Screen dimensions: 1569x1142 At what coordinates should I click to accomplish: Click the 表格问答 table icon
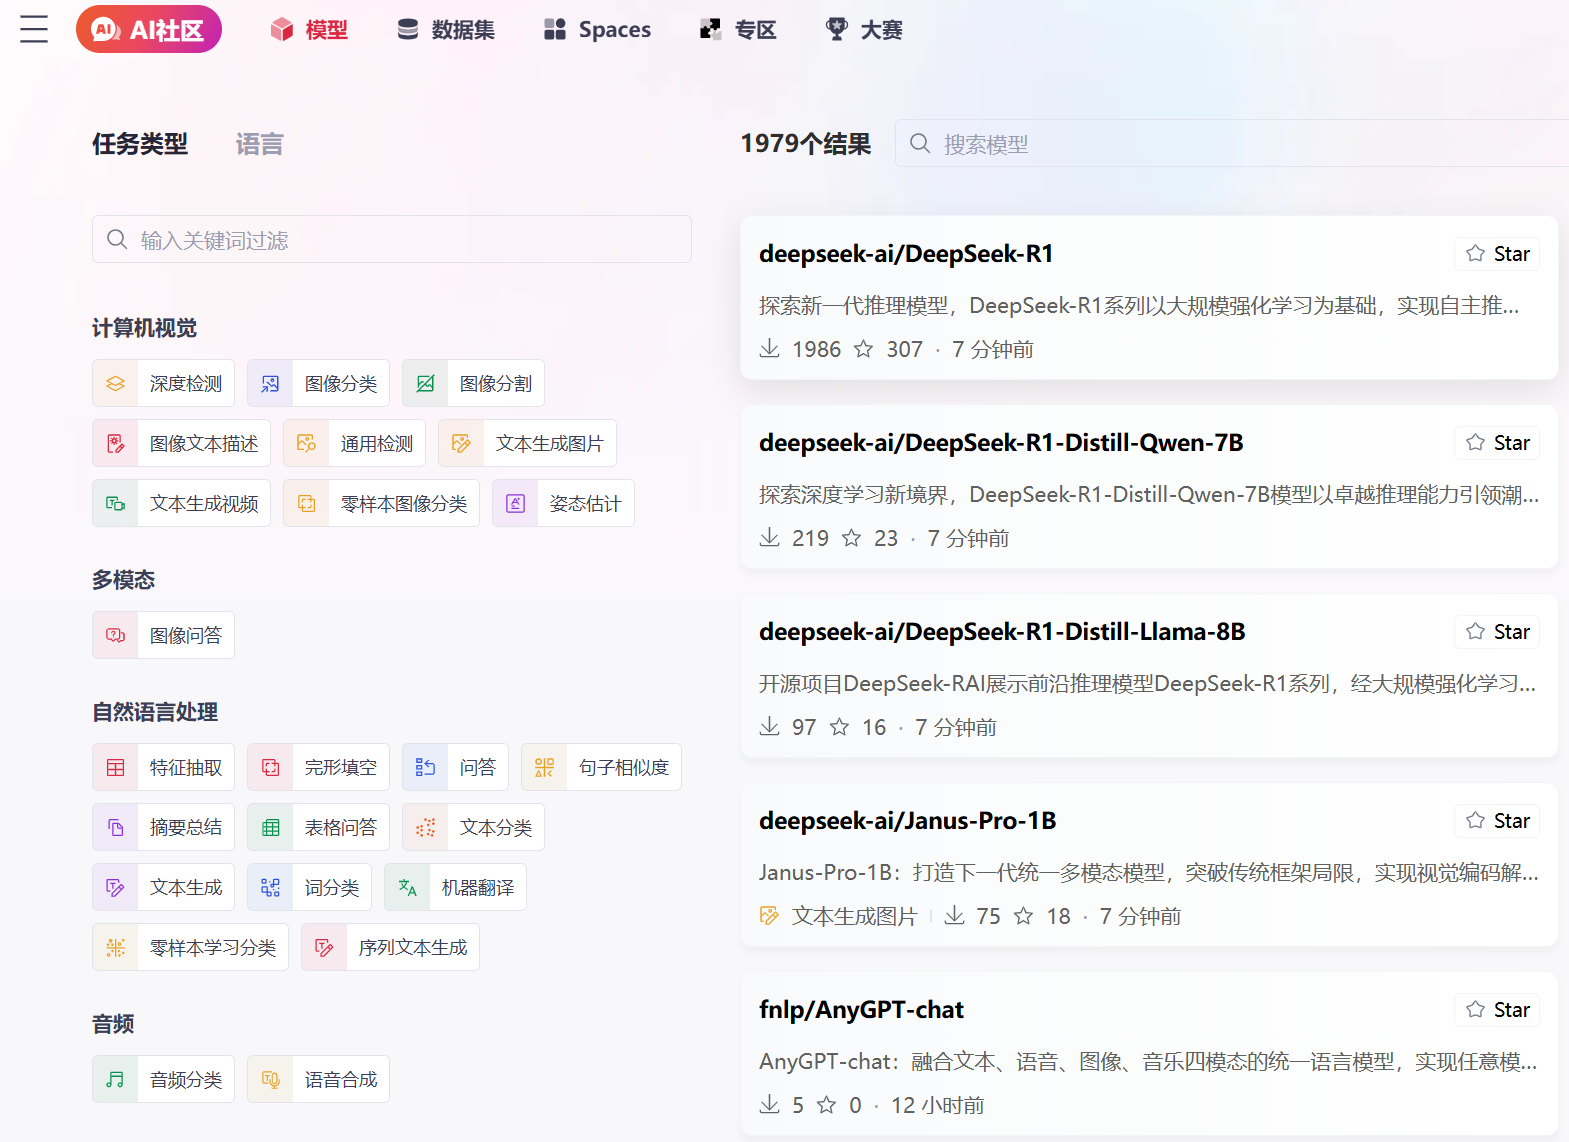(271, 828)
